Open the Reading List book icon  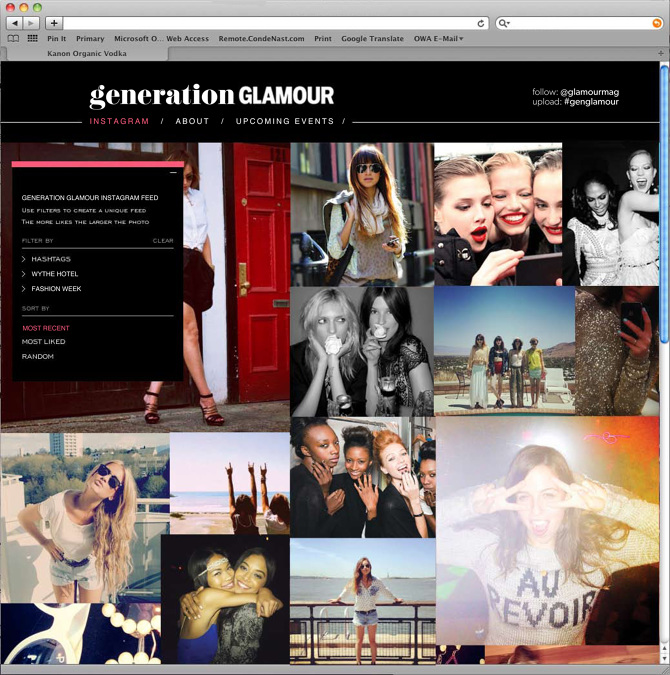click(13, 39)
